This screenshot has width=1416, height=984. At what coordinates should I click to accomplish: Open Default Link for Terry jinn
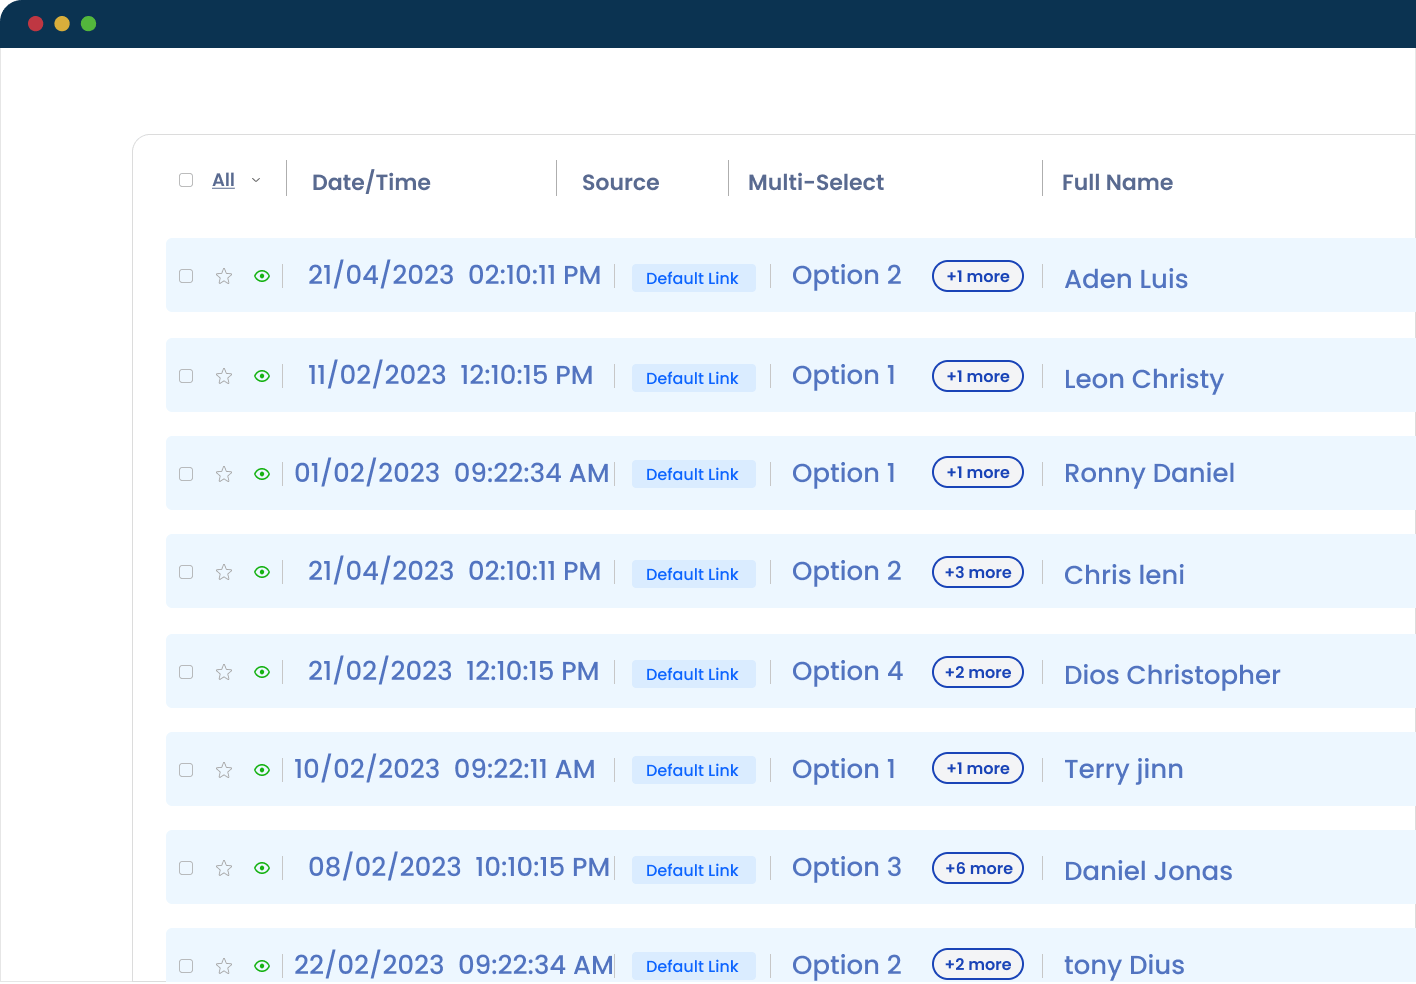click(693, 770)
